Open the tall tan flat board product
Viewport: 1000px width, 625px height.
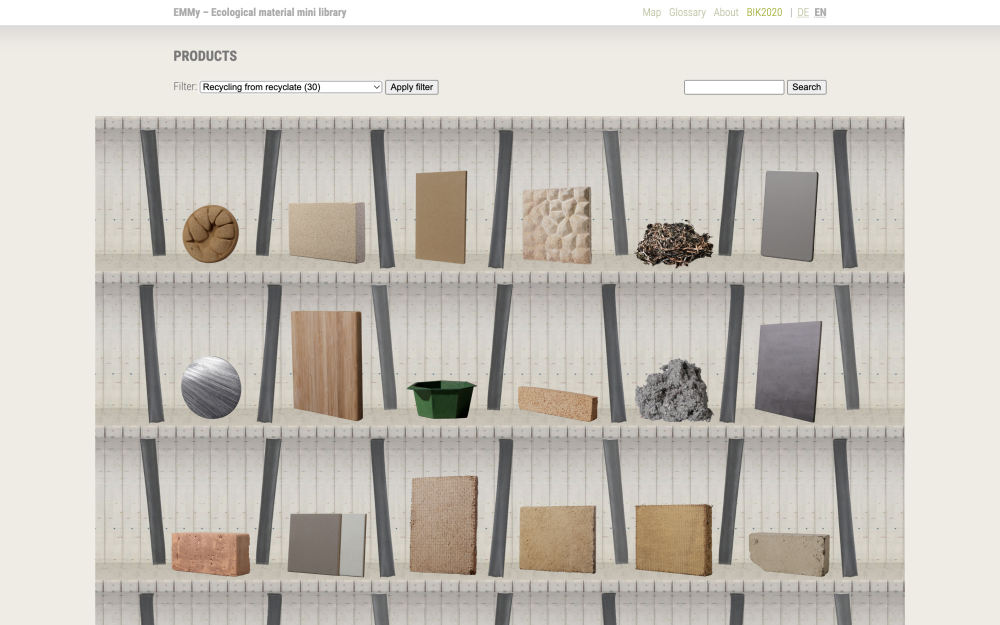point(441,217)
